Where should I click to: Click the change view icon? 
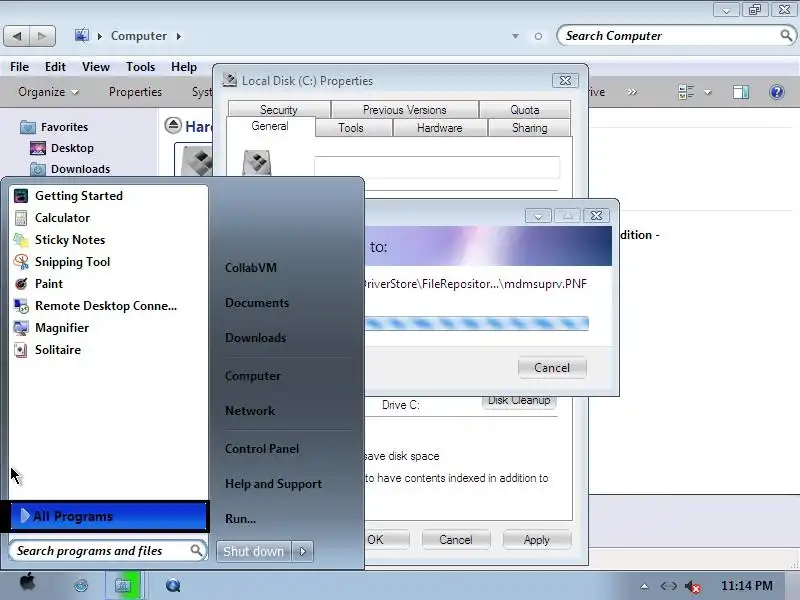tap(686, 92)
